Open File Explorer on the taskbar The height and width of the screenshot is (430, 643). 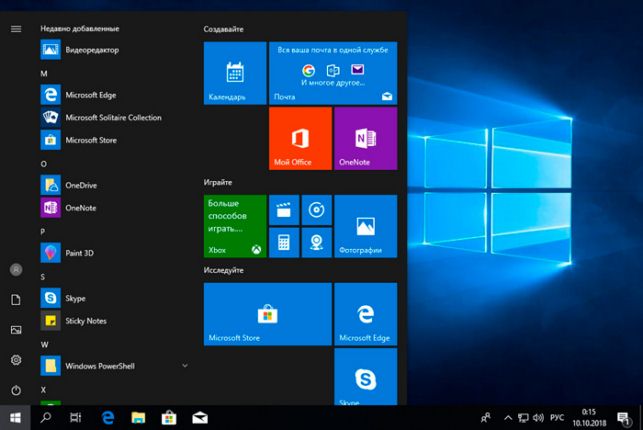(x=138, y=418)
